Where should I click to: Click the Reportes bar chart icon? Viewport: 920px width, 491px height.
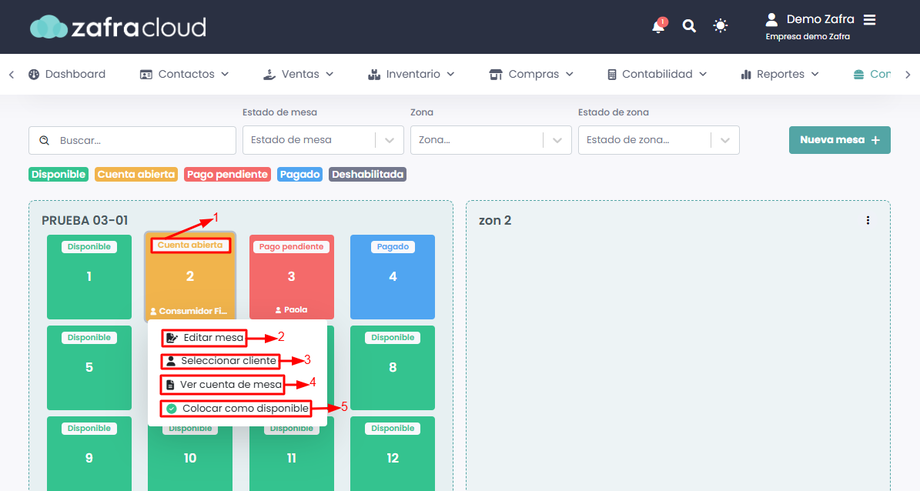click(746, 75)
